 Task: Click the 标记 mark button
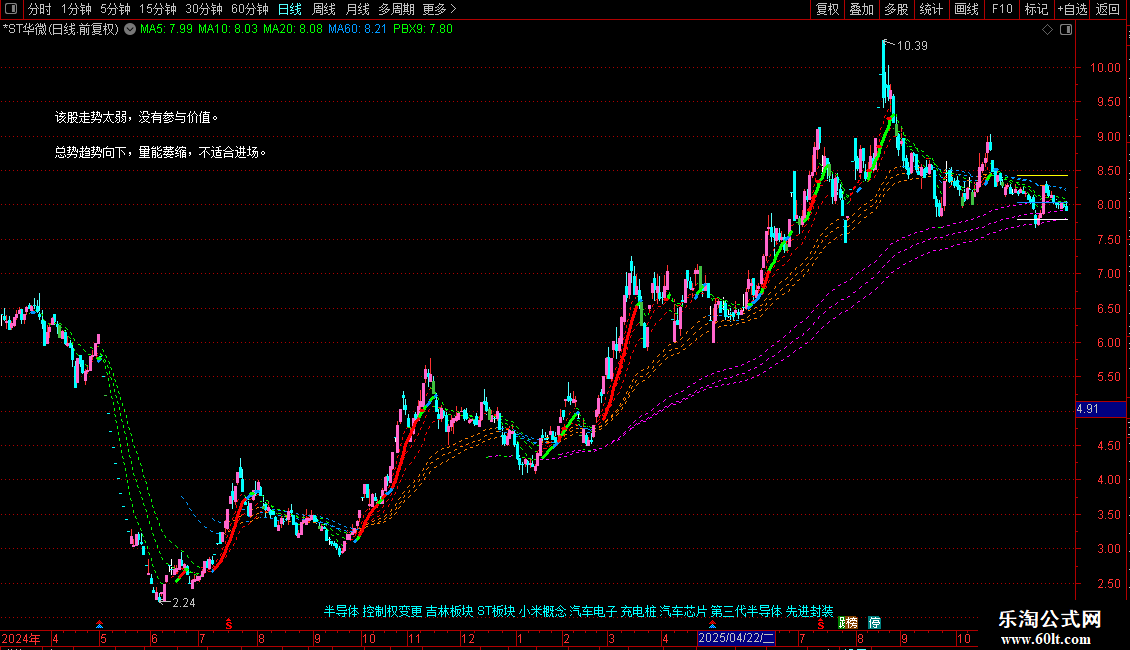coord(1036,9)
